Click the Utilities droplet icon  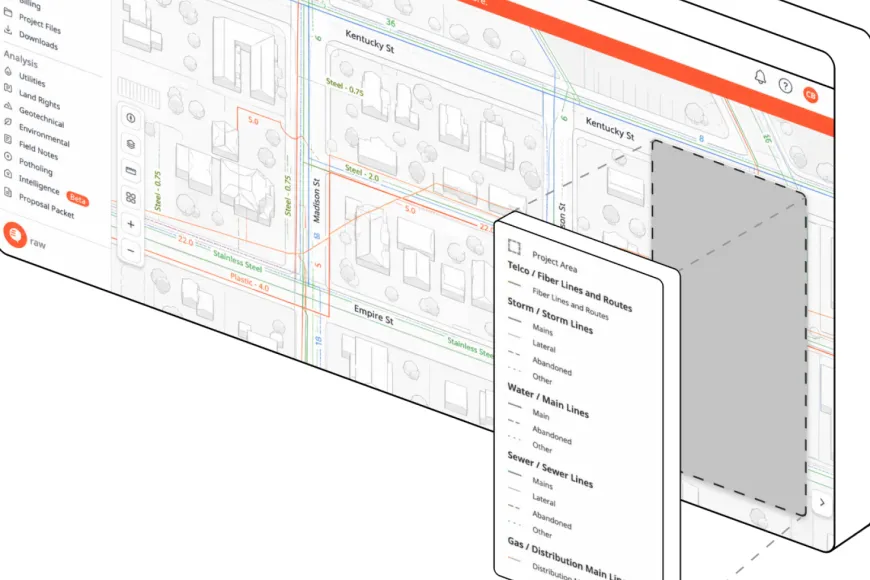pyautogui.click(x=8, y=71)
